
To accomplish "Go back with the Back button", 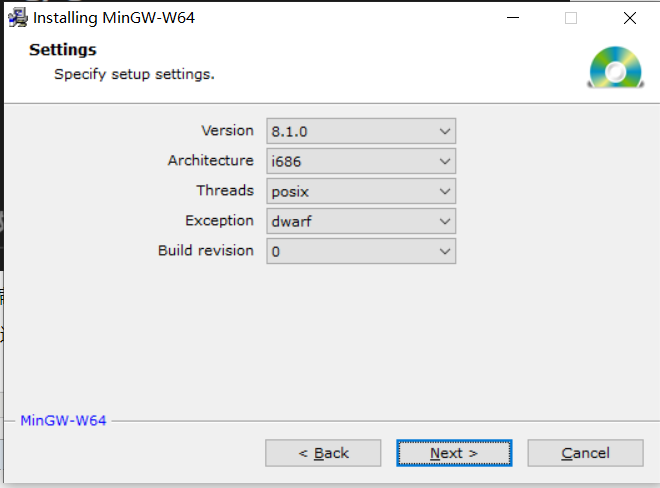I will [323, 453].
